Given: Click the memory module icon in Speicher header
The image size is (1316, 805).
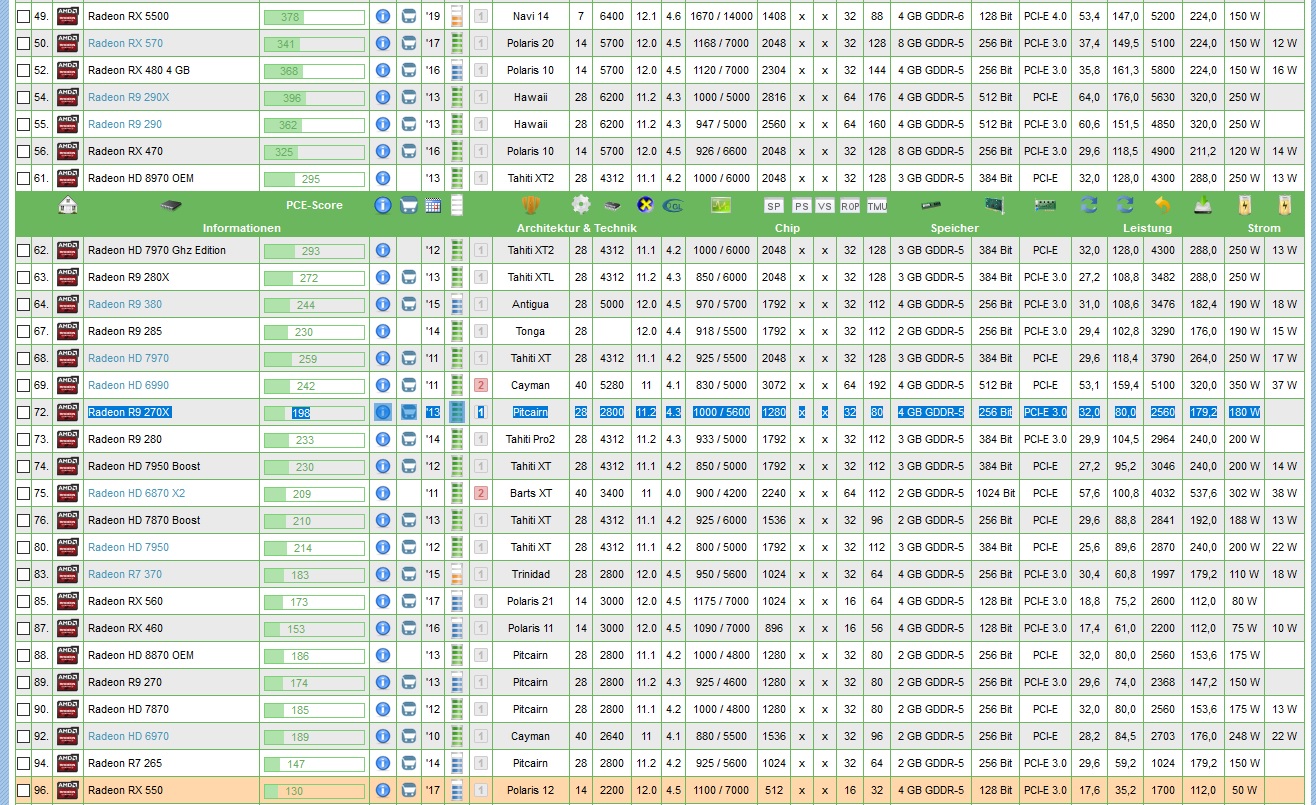Looking at the screenshot, I should click(931, 205).
